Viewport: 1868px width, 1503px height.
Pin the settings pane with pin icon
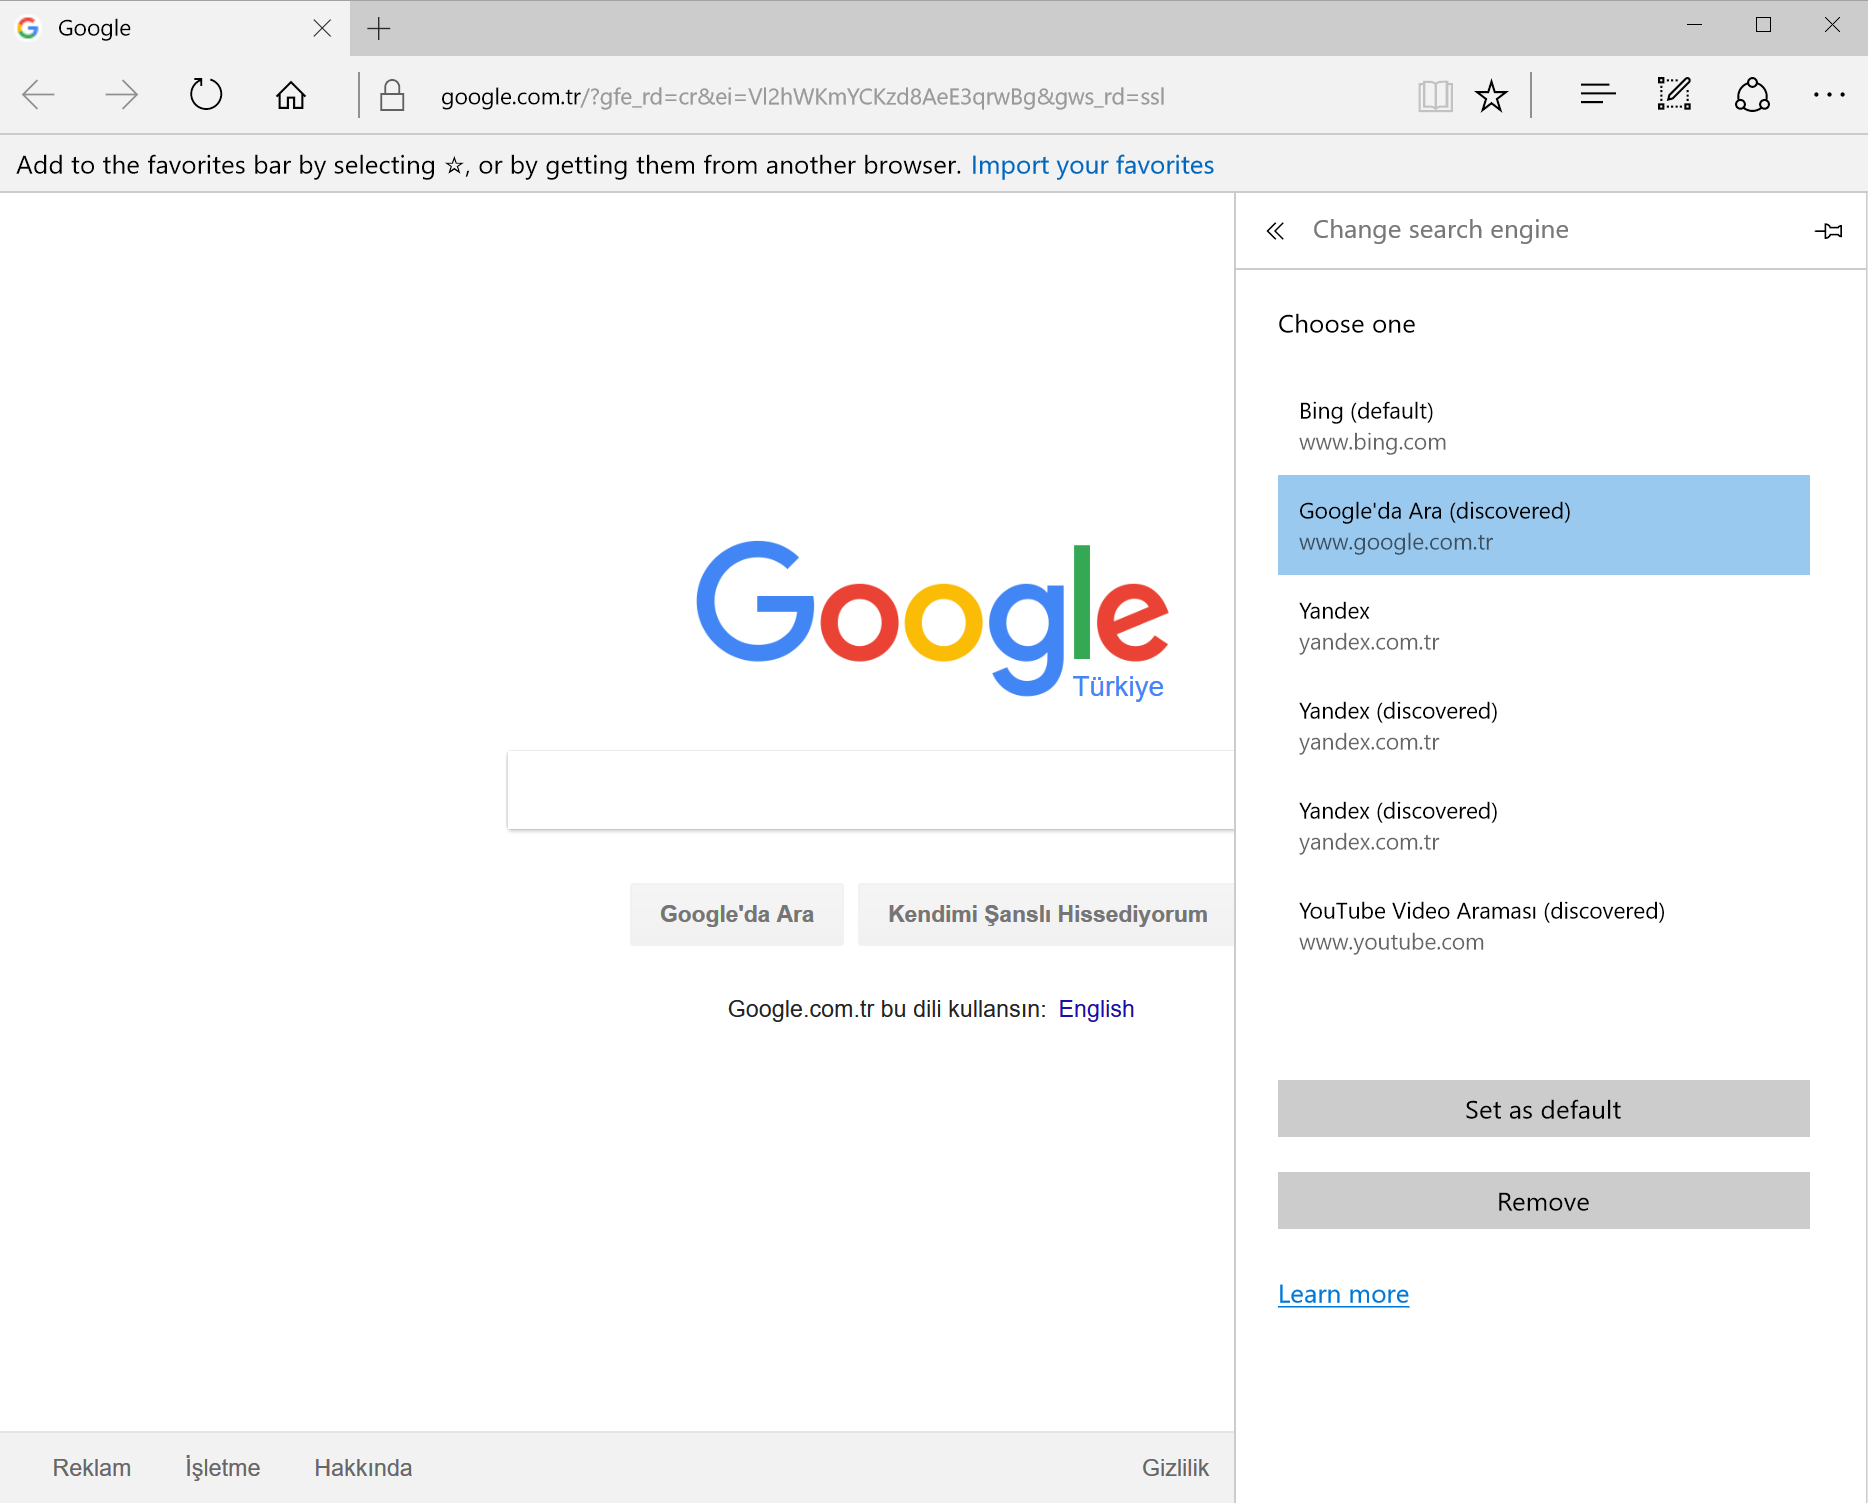1828,231
